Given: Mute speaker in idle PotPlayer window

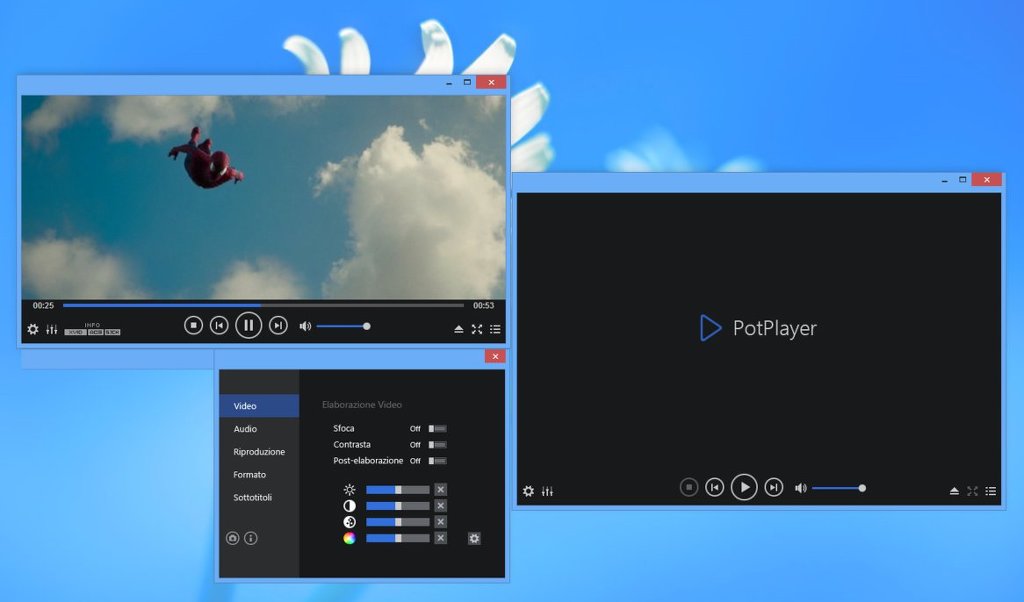Looking at the screenshot, I should coord(801,488).
